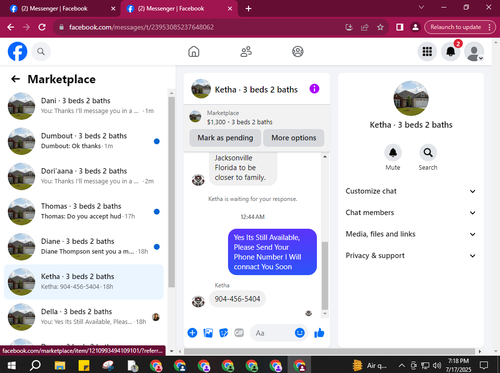Click Ketha's large profile thumbnail in info panel
This screenshot has height=373, width=500.
tap(411, 98)
